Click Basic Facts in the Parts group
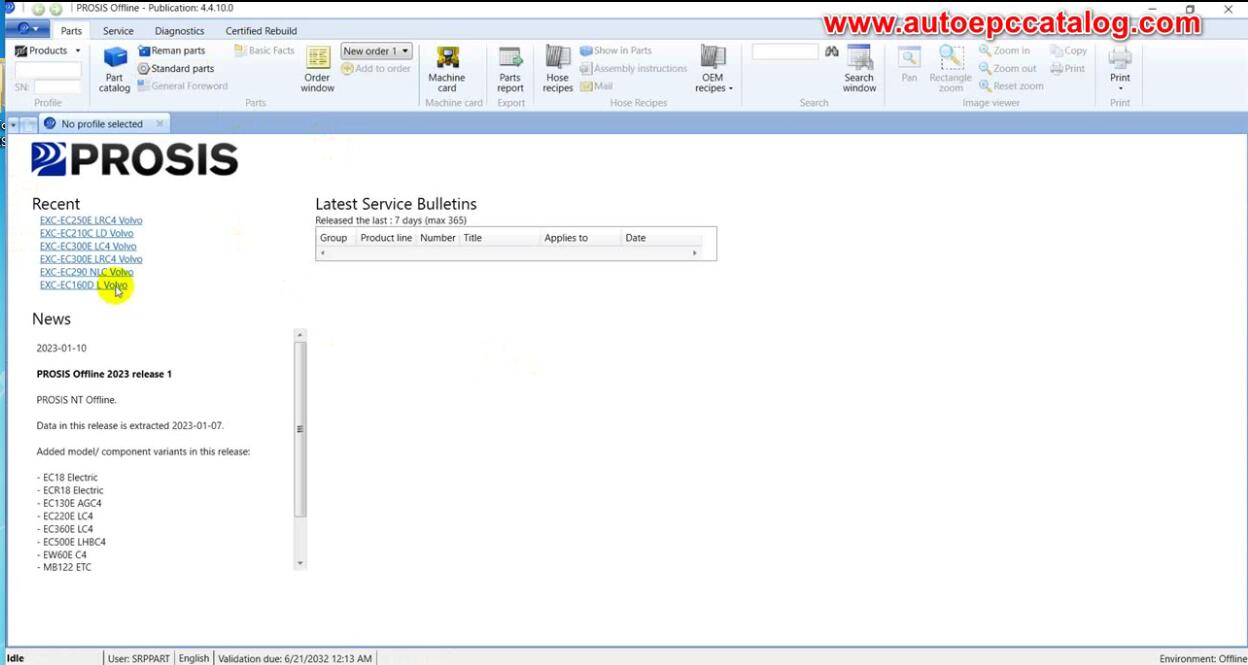 (264, 51)
